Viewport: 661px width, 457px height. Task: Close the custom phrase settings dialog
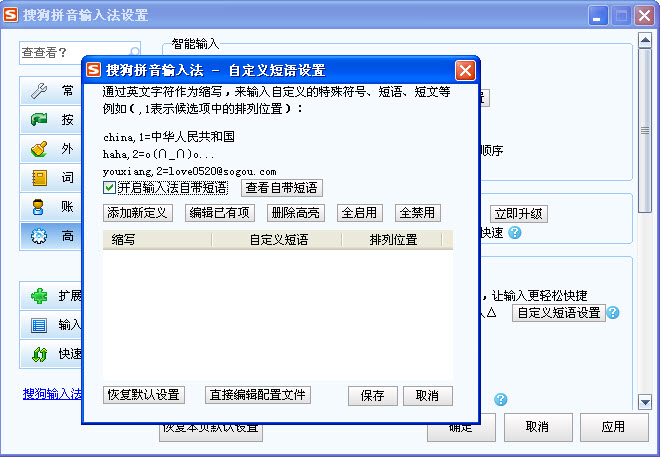coord(465,70)
